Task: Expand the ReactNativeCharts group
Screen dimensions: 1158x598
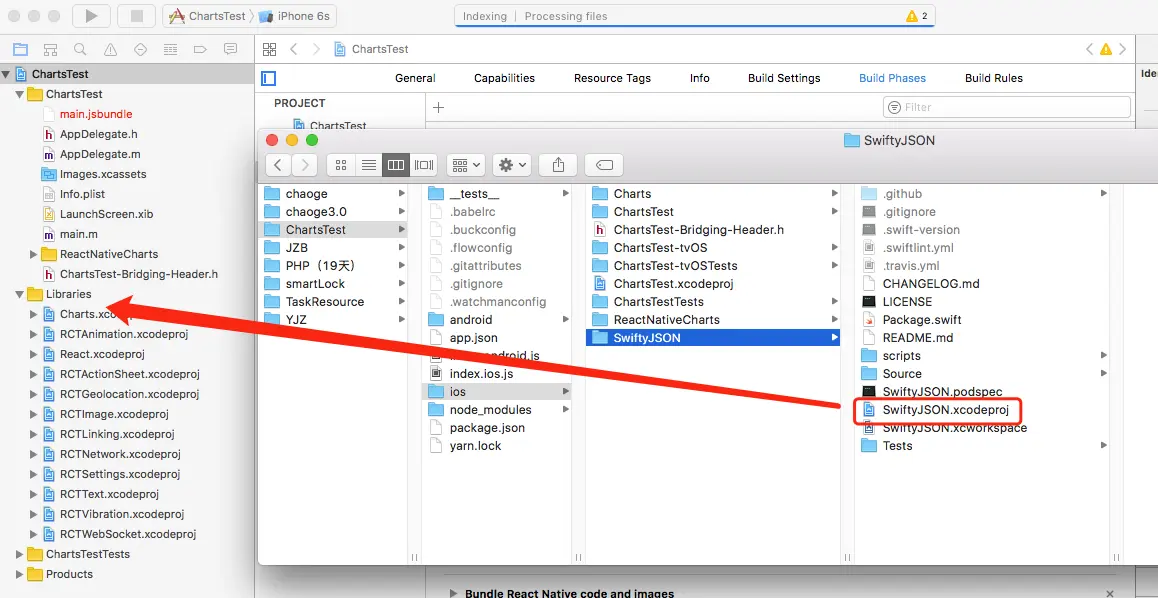Action: [33, 254]
